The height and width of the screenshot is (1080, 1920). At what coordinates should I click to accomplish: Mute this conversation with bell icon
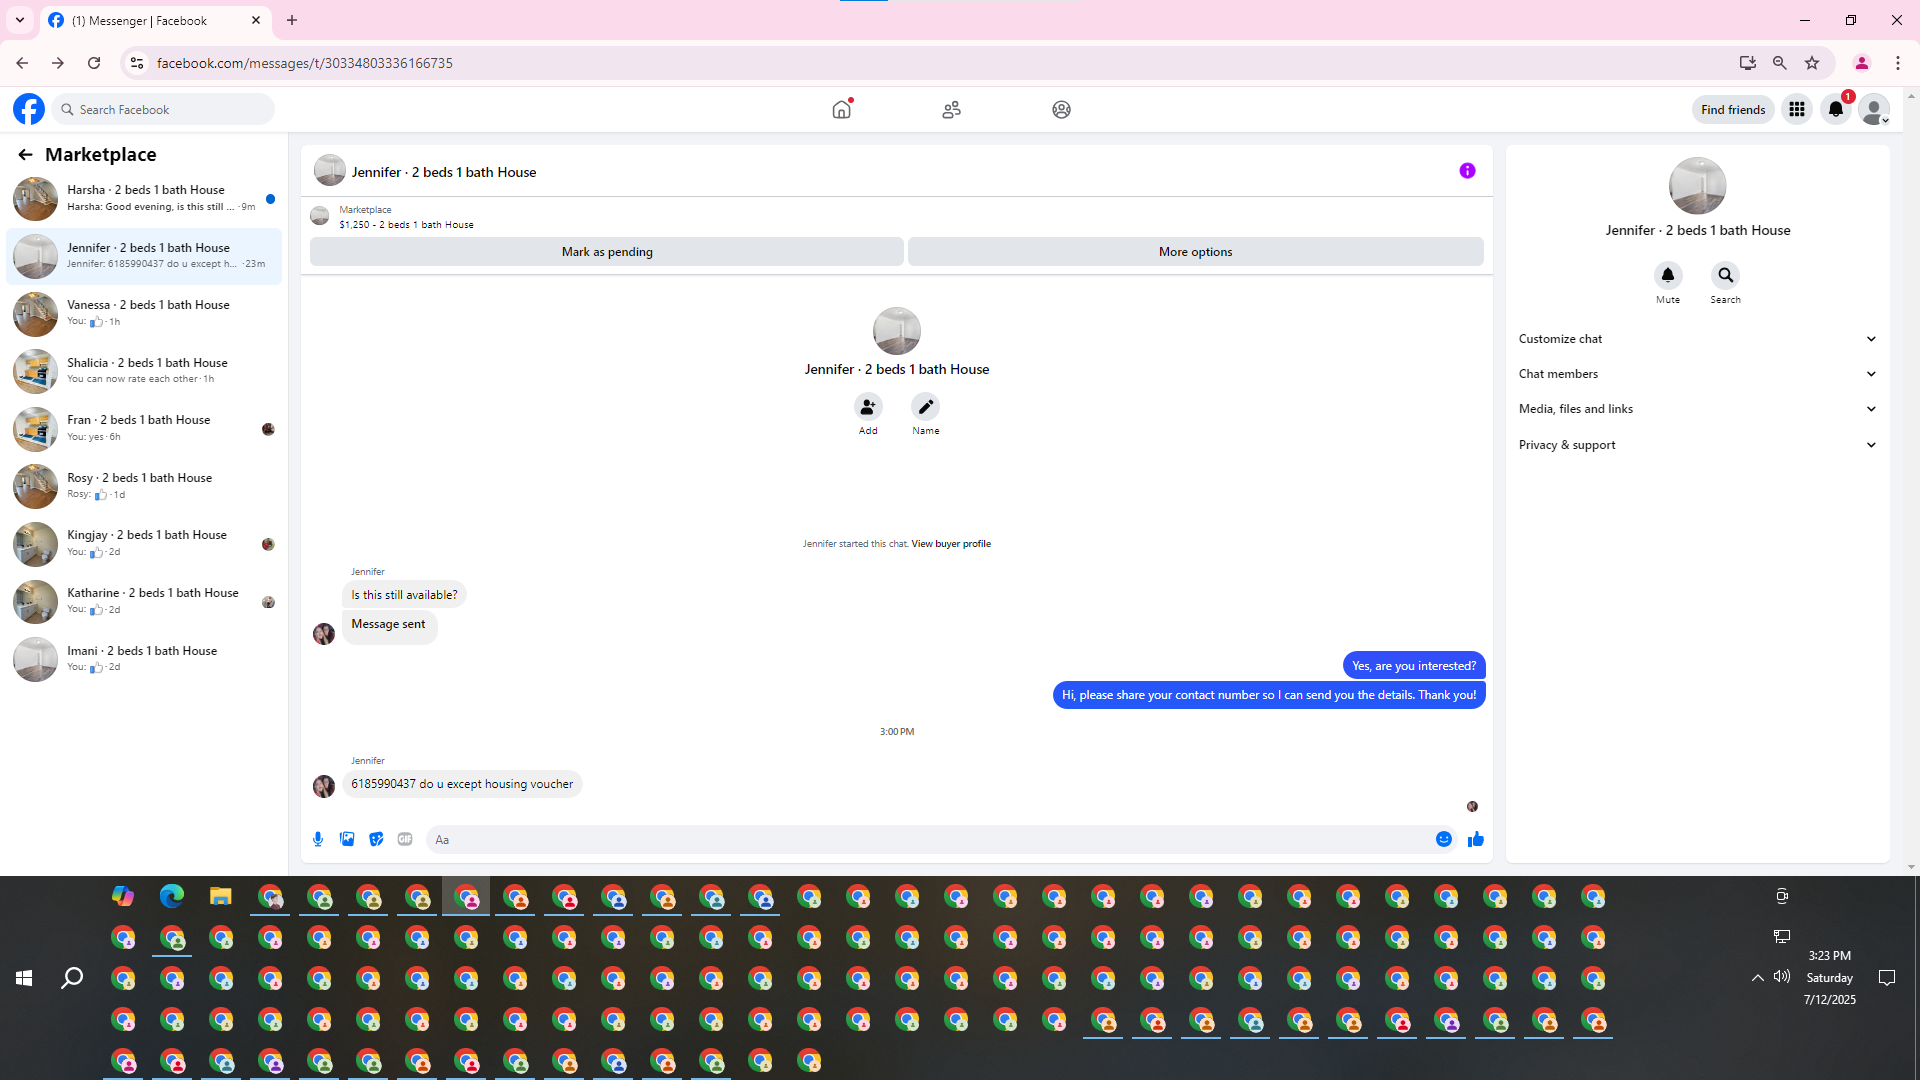click(1667, 276)
